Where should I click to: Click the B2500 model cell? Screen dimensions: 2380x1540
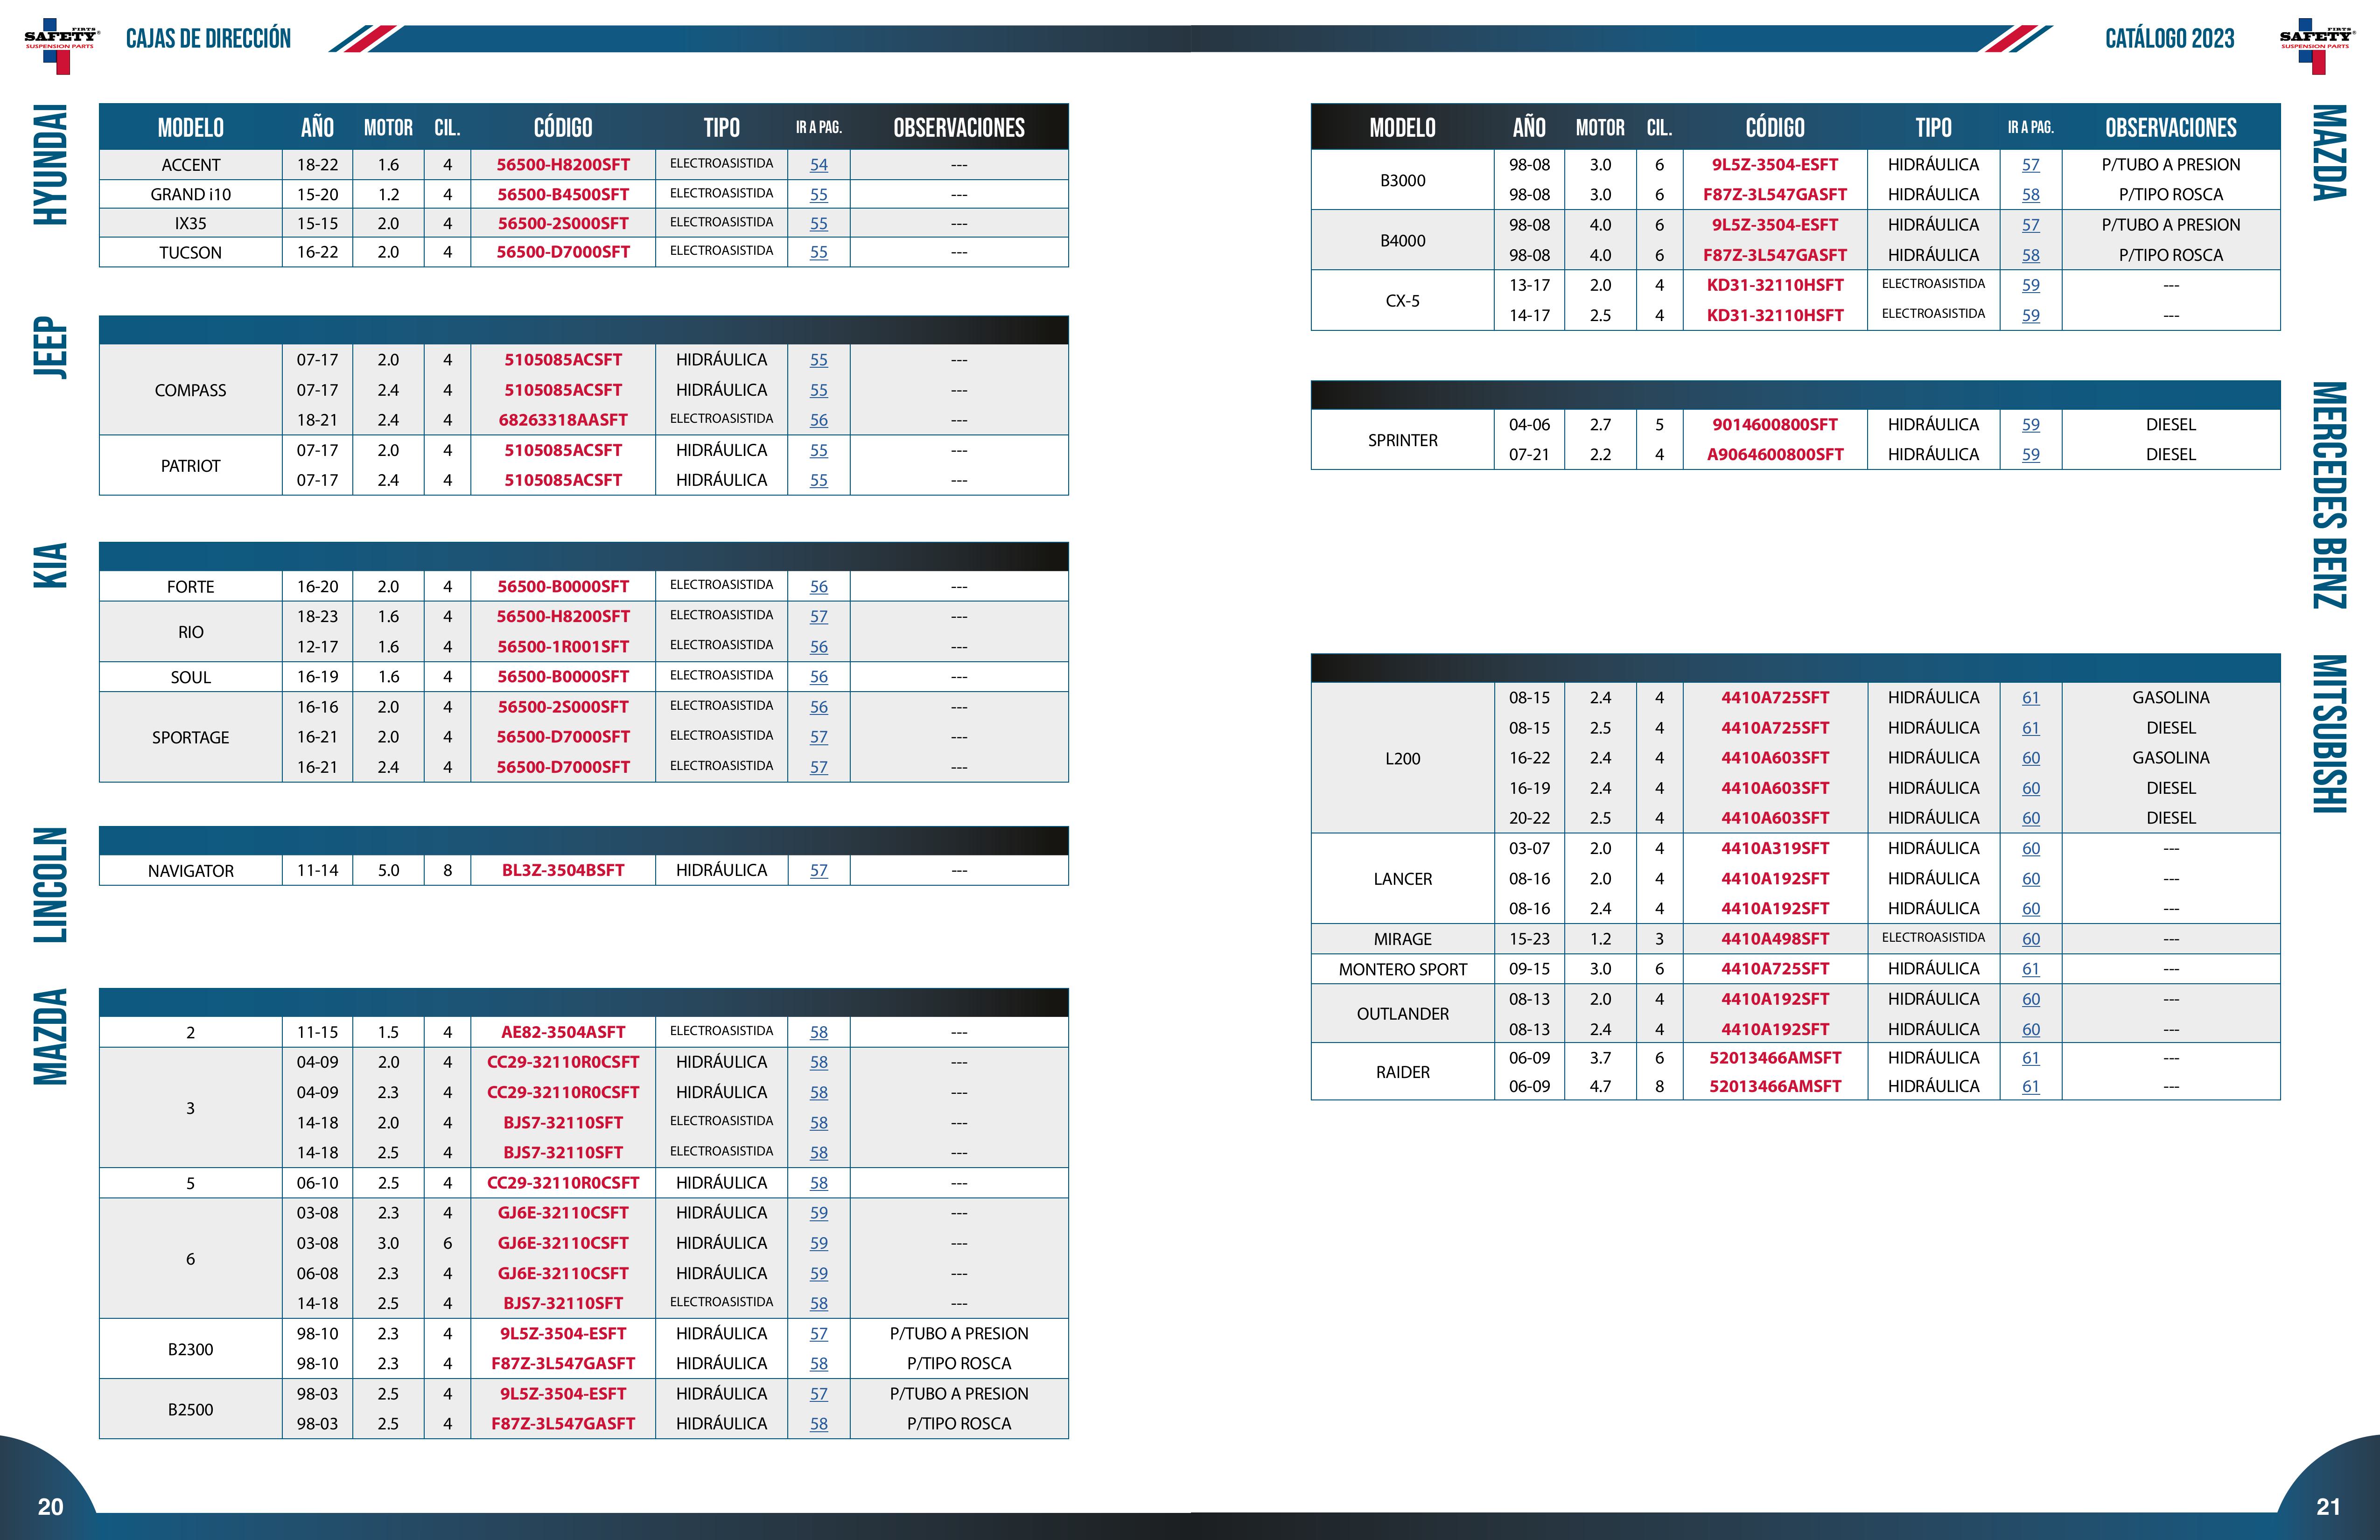click(x=191, y=1409)
